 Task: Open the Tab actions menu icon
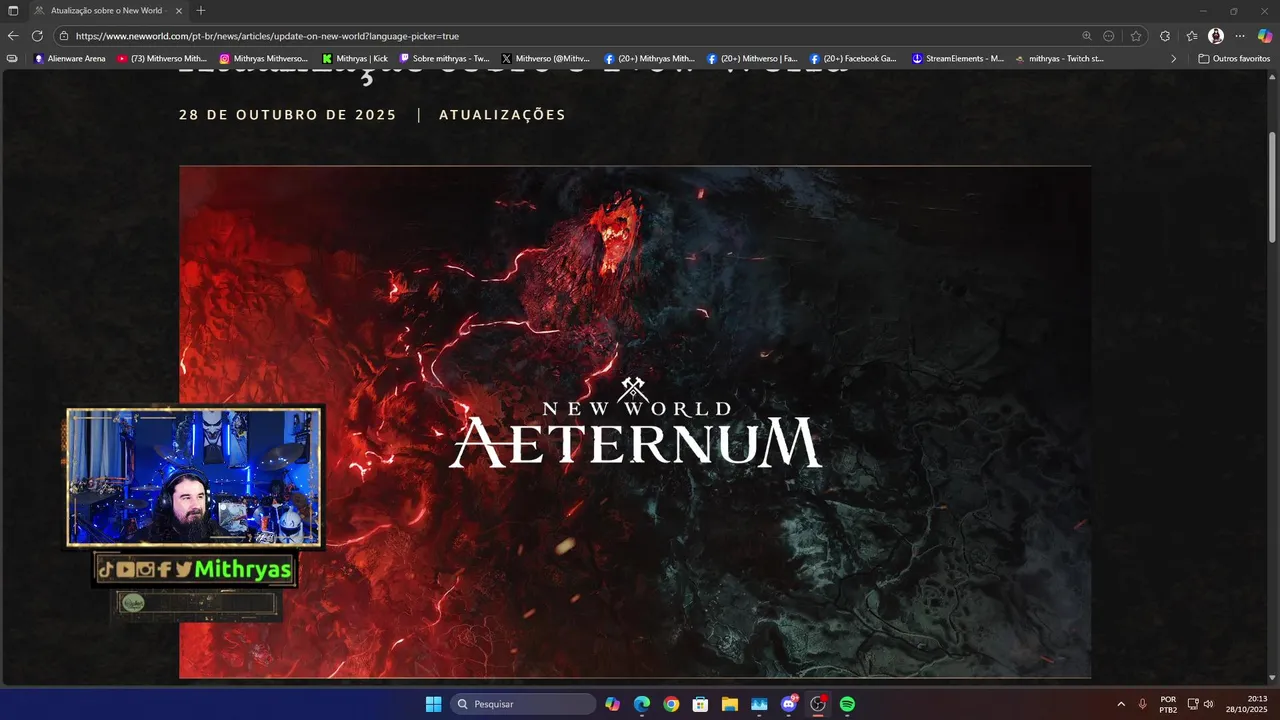pyautogui.click(x=13, y=11)
